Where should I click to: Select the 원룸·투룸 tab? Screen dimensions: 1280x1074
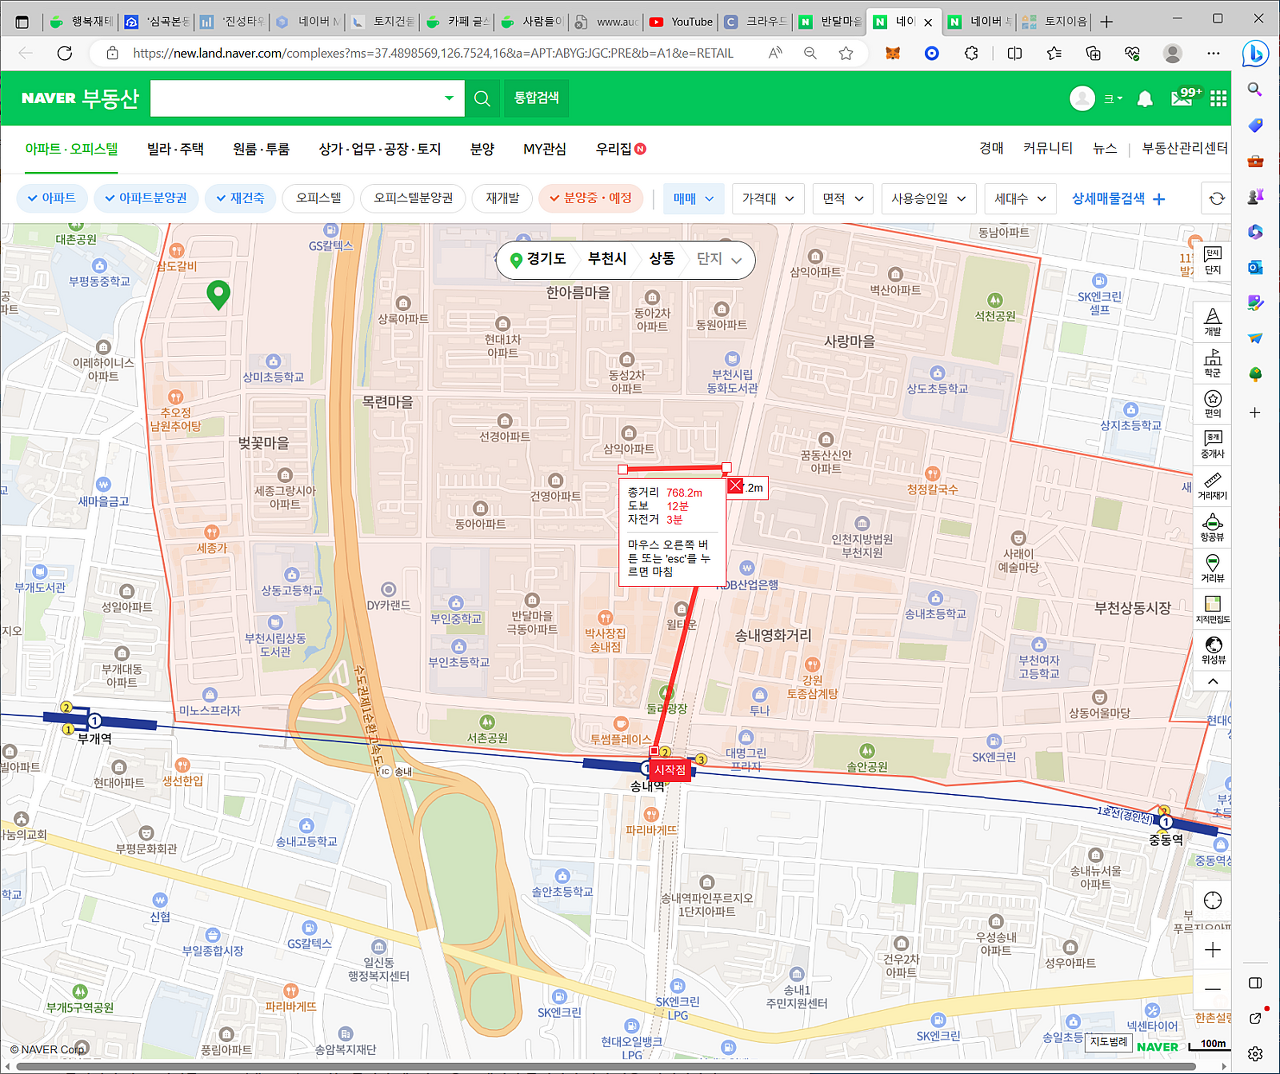click(261, 149)
